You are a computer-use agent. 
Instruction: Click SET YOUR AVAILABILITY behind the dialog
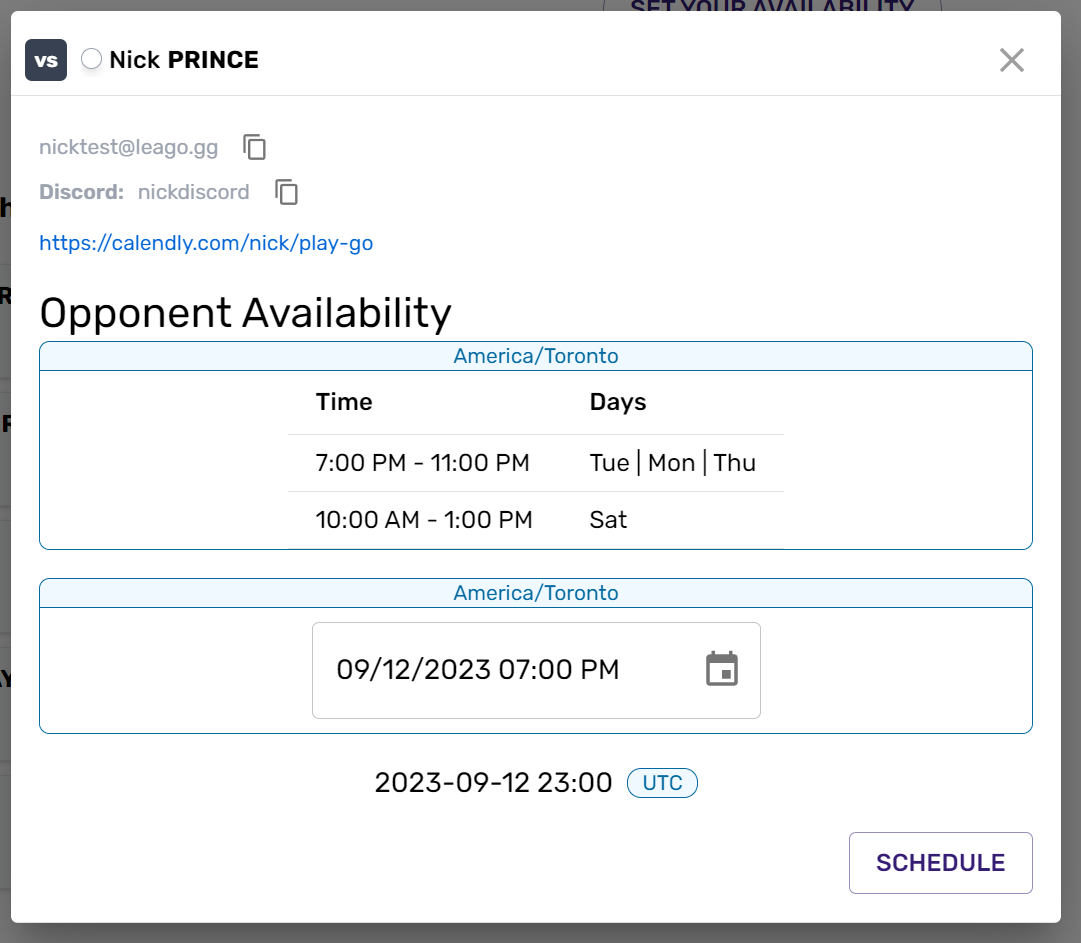775,10
